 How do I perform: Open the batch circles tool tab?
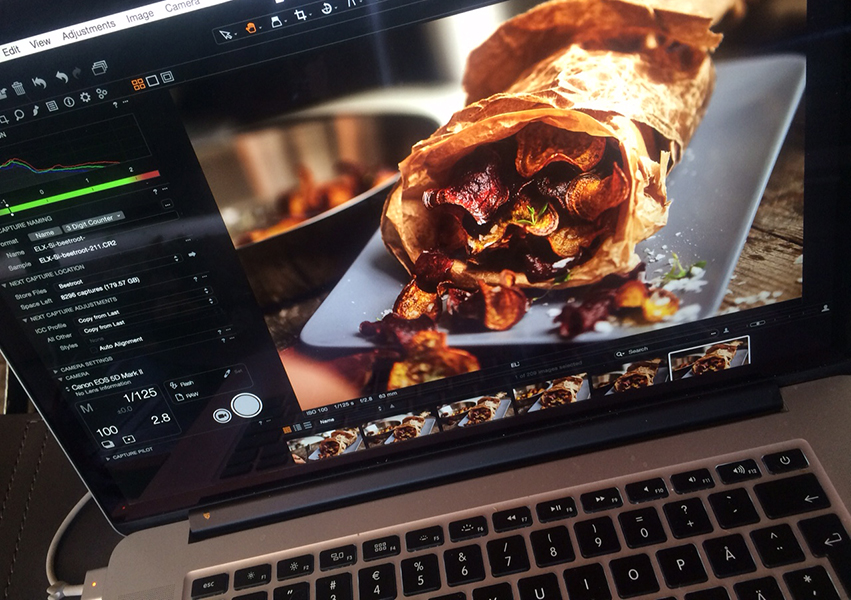(101, 93)
